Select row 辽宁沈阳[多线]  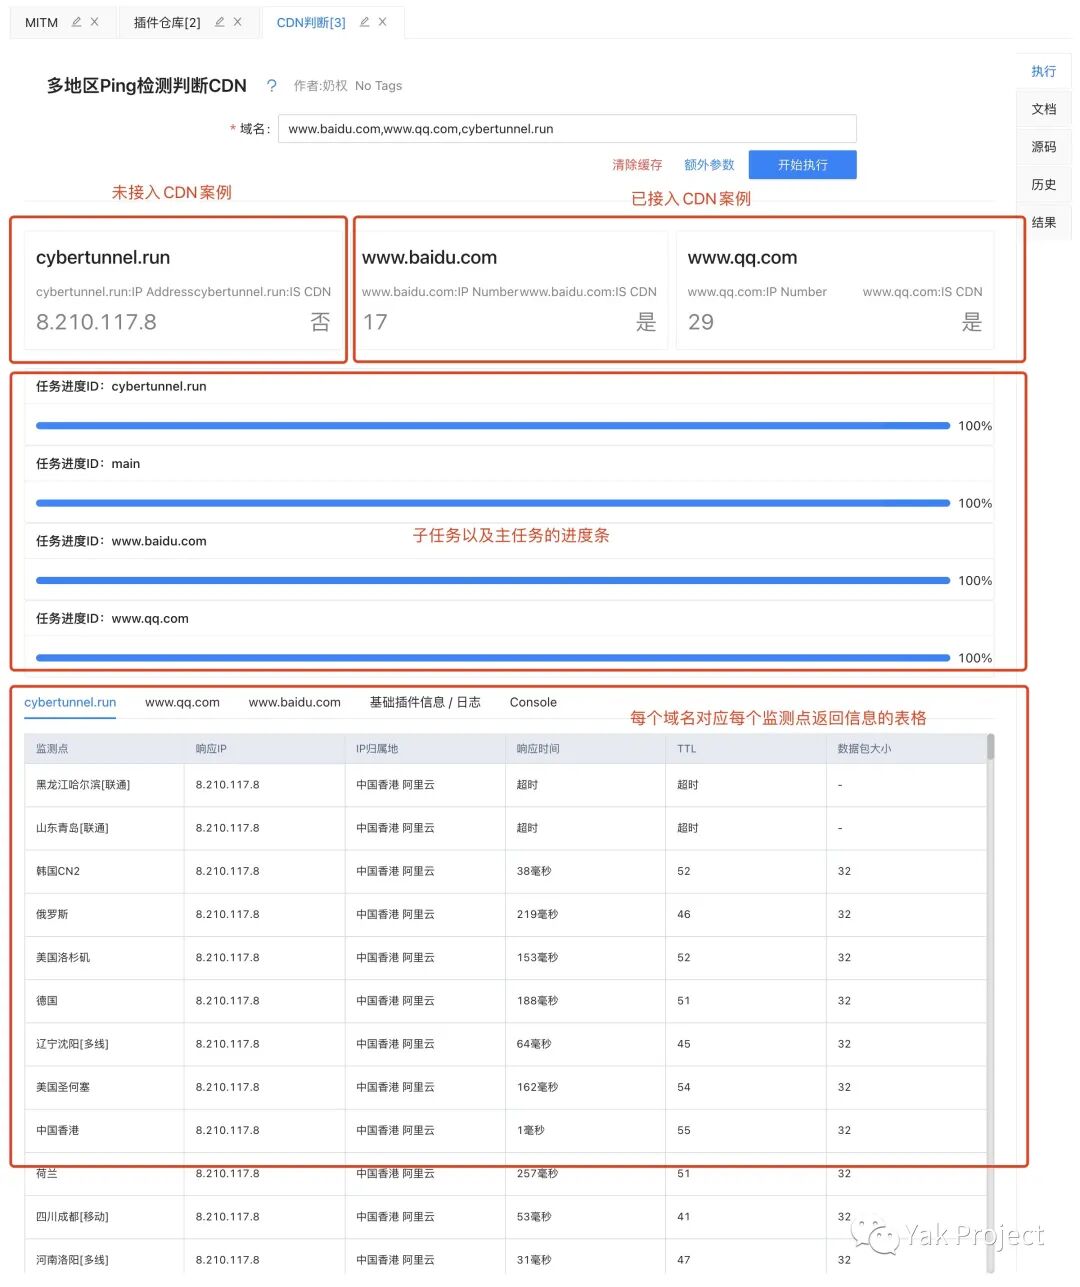click(505, 1044)
